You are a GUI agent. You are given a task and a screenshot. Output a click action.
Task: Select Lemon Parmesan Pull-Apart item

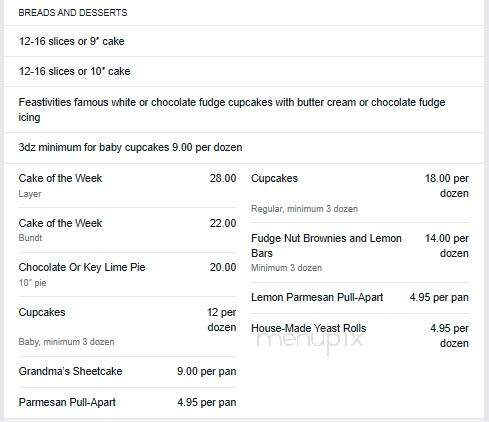(360, 297)
